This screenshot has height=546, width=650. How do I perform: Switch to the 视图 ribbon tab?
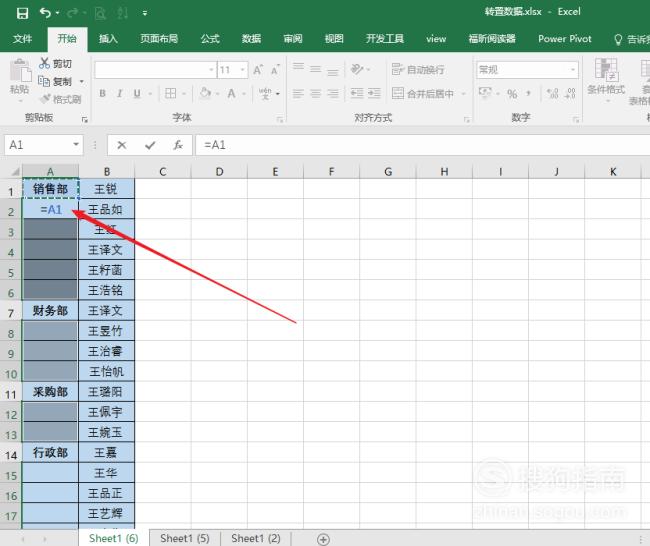[x=334, y=39]
